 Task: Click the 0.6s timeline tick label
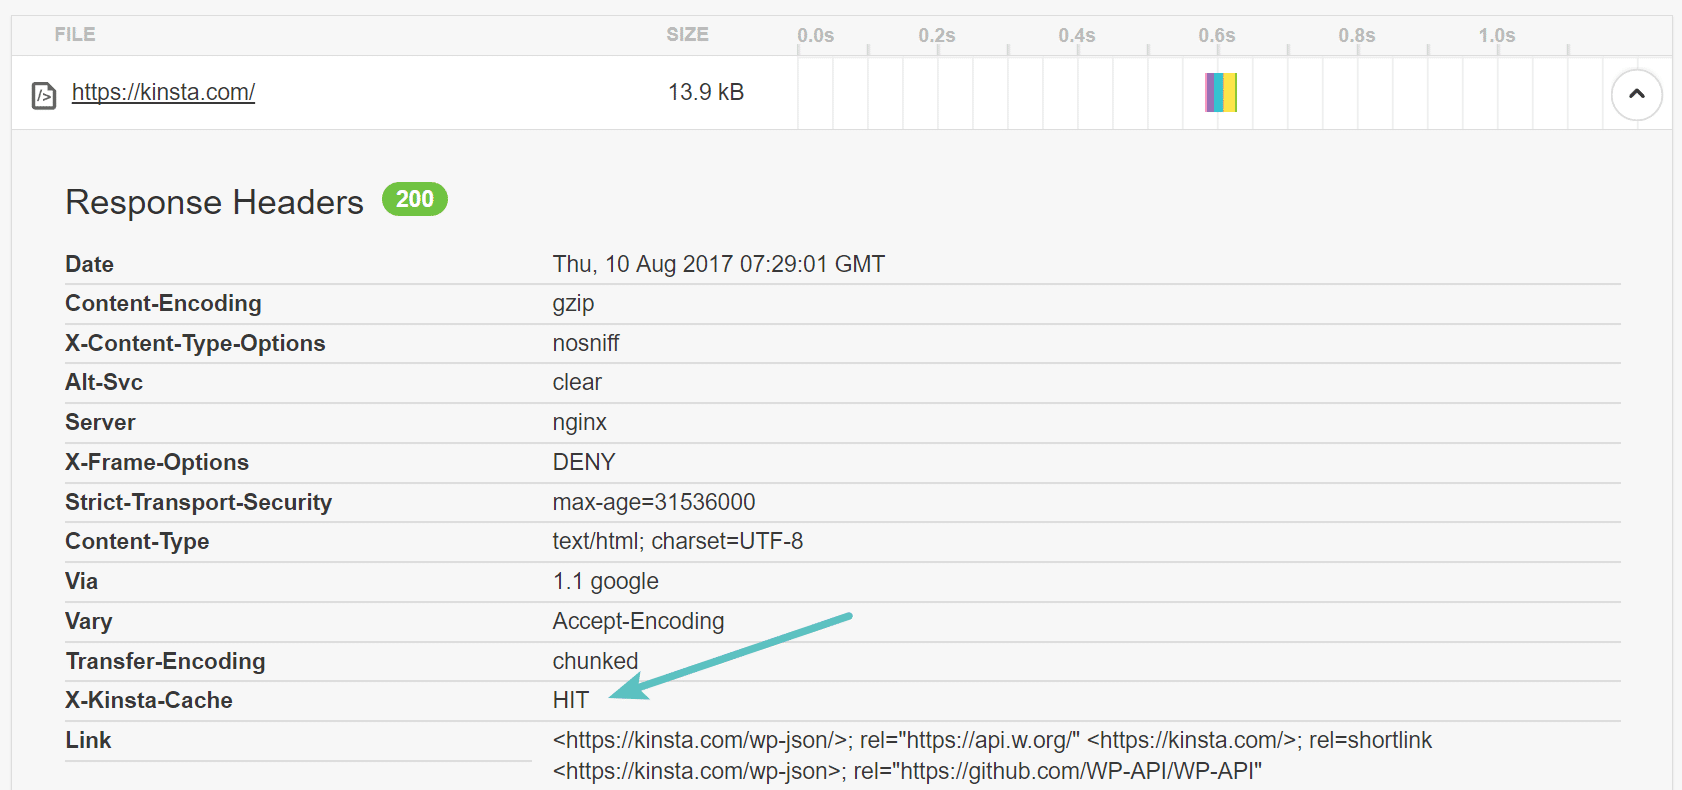click(x=1217, y=35)
